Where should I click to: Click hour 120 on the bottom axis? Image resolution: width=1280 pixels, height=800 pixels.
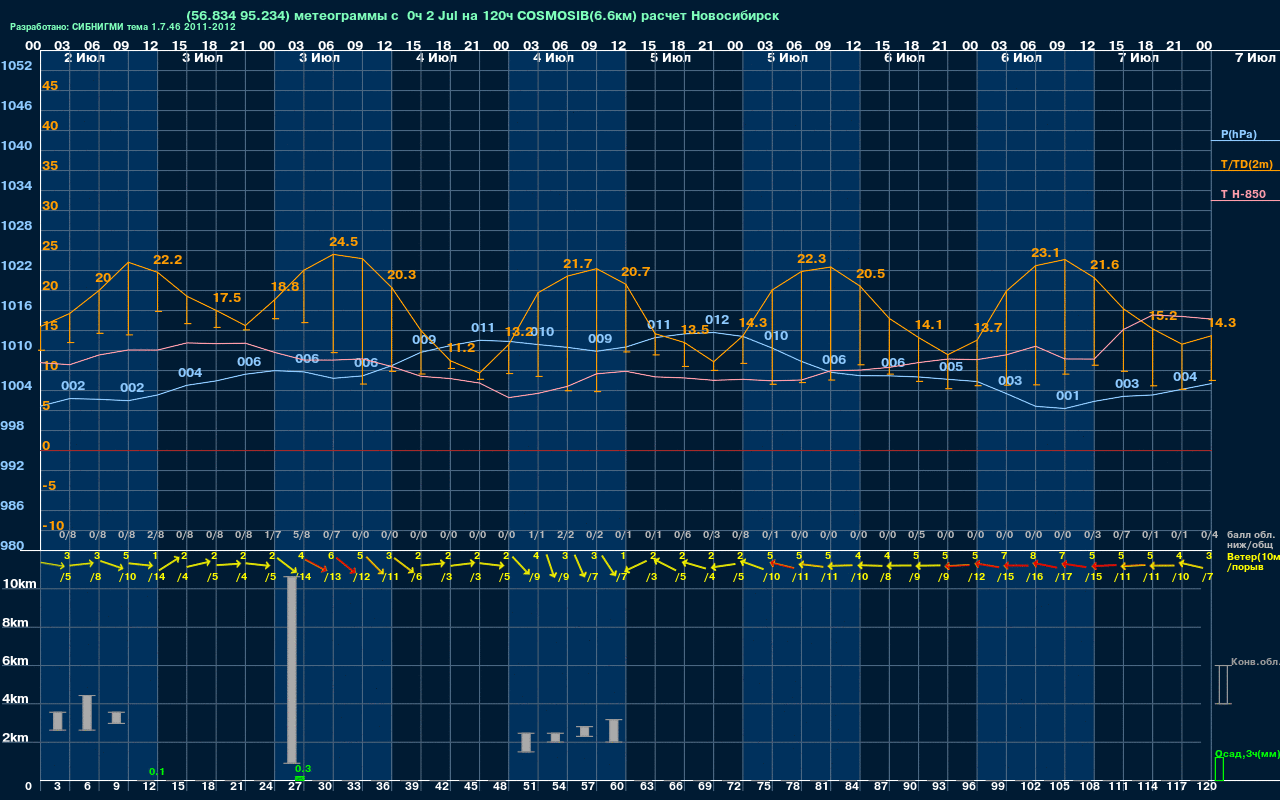1206,787
